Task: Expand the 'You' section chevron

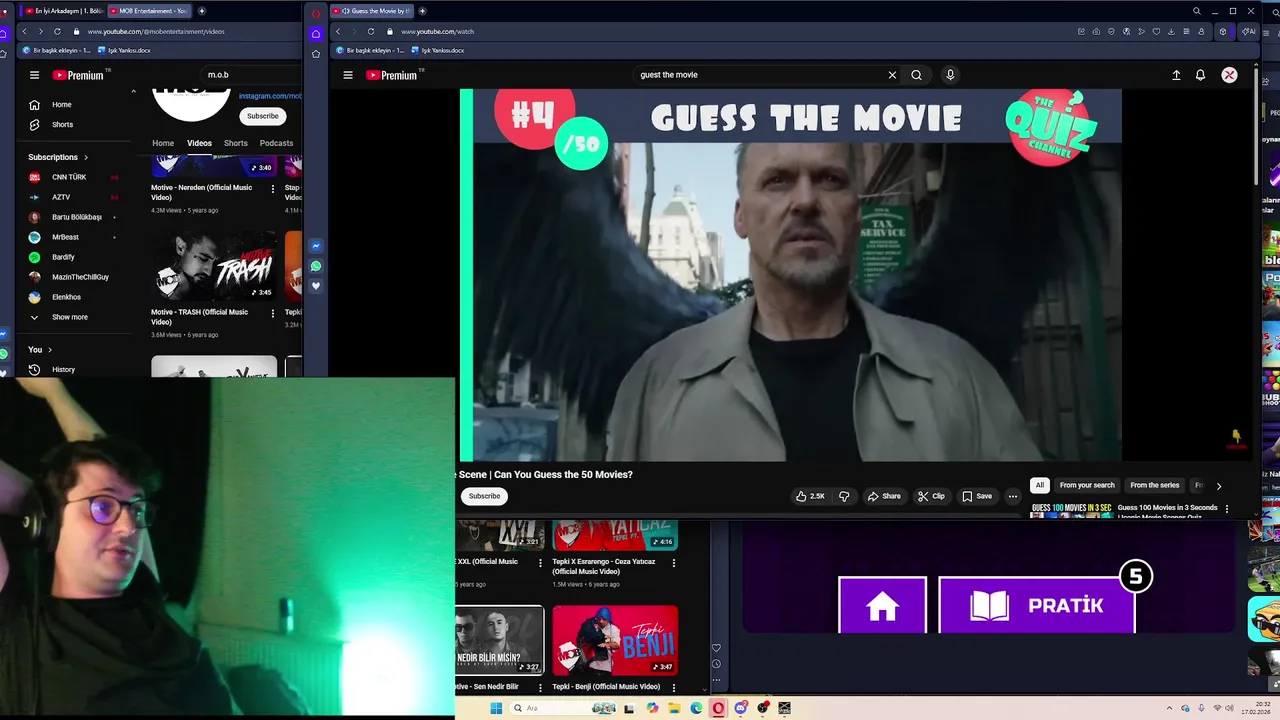Action: (x=50, y=349)
